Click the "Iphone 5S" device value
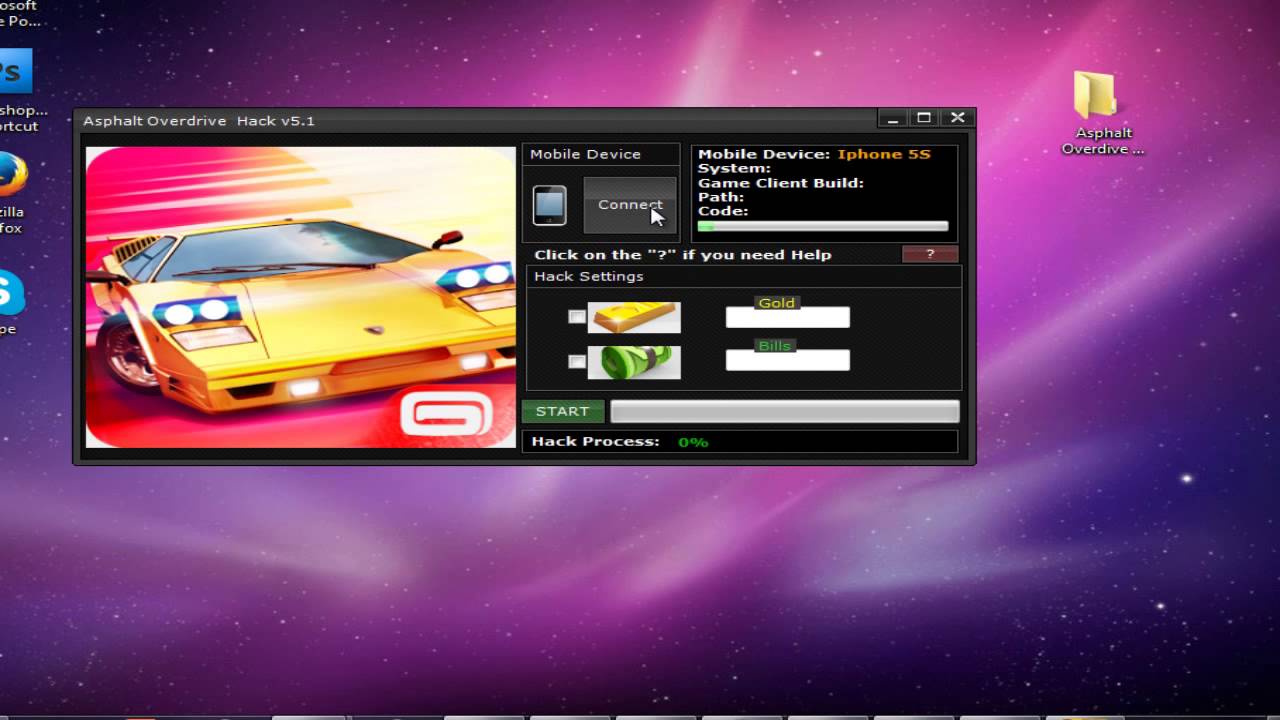This screenshot has height=720, width=1280. tap(884, 154)
